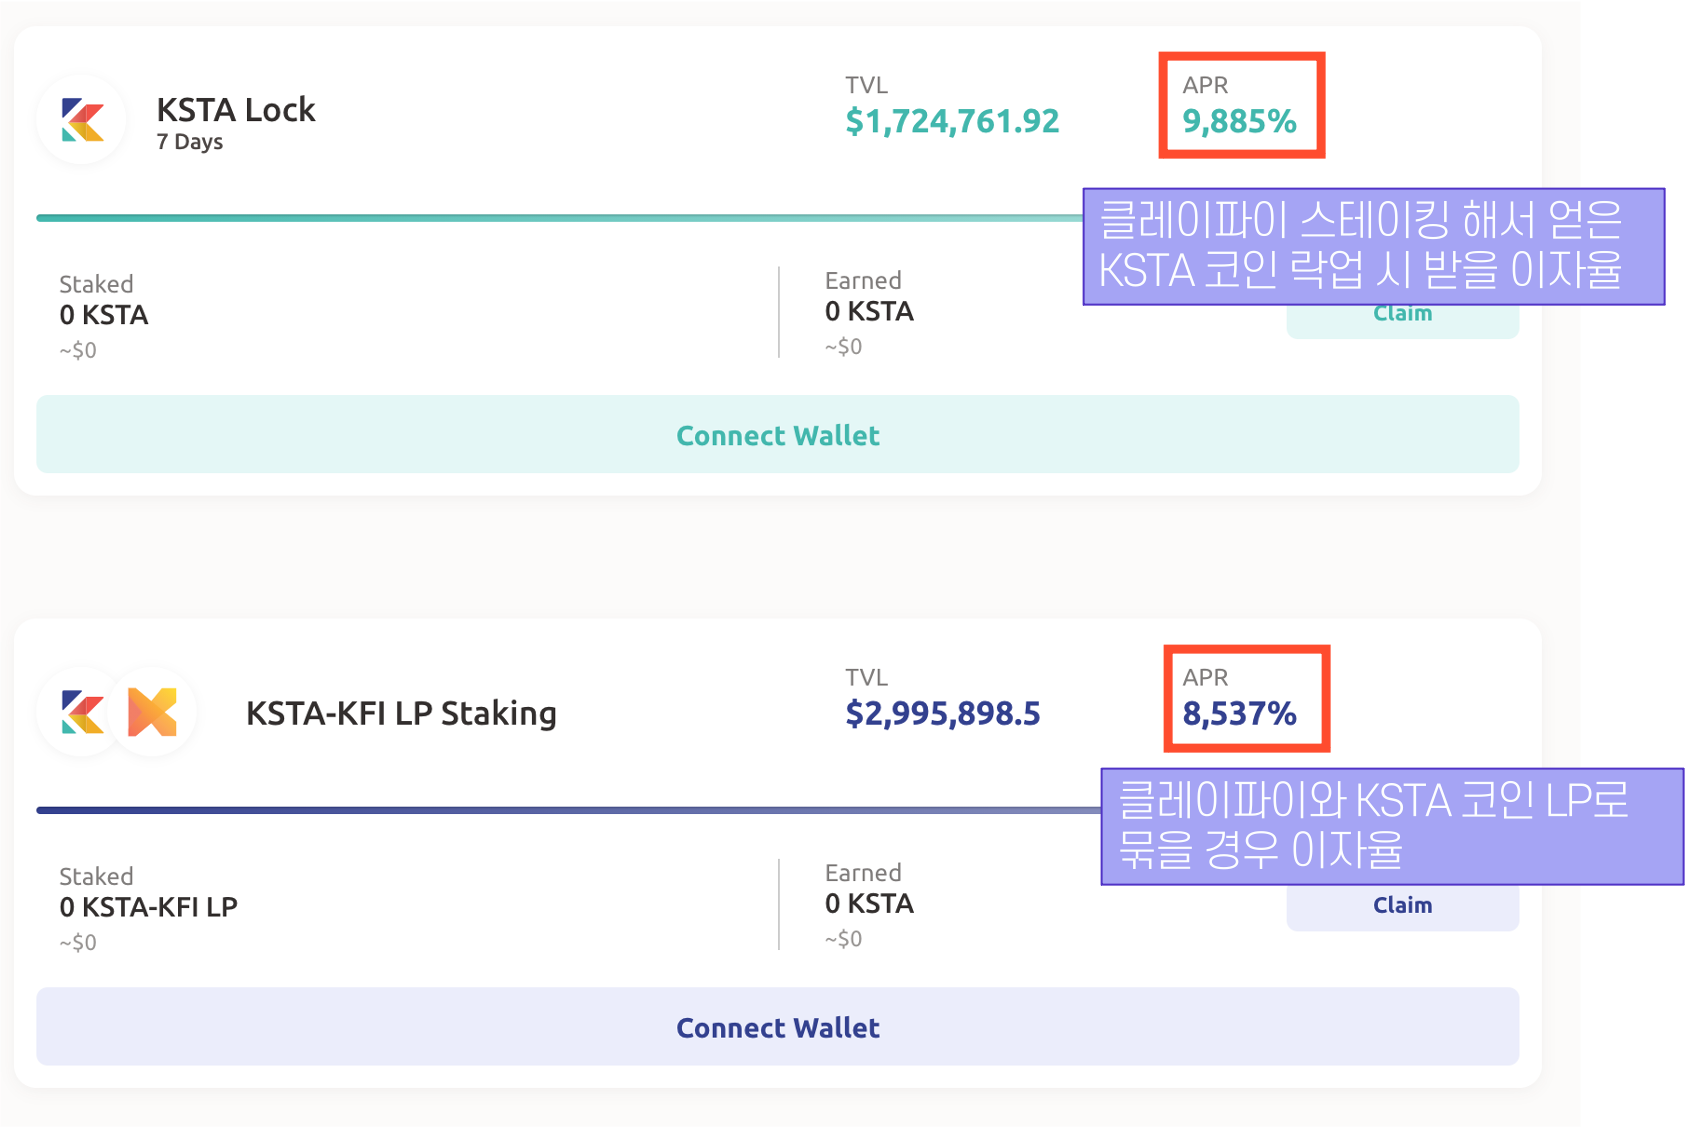Screen dimensions: 1685x1127
Task: Claim earned KSTA in the KSTA Lock card
Action: (x=1402, y=321)
